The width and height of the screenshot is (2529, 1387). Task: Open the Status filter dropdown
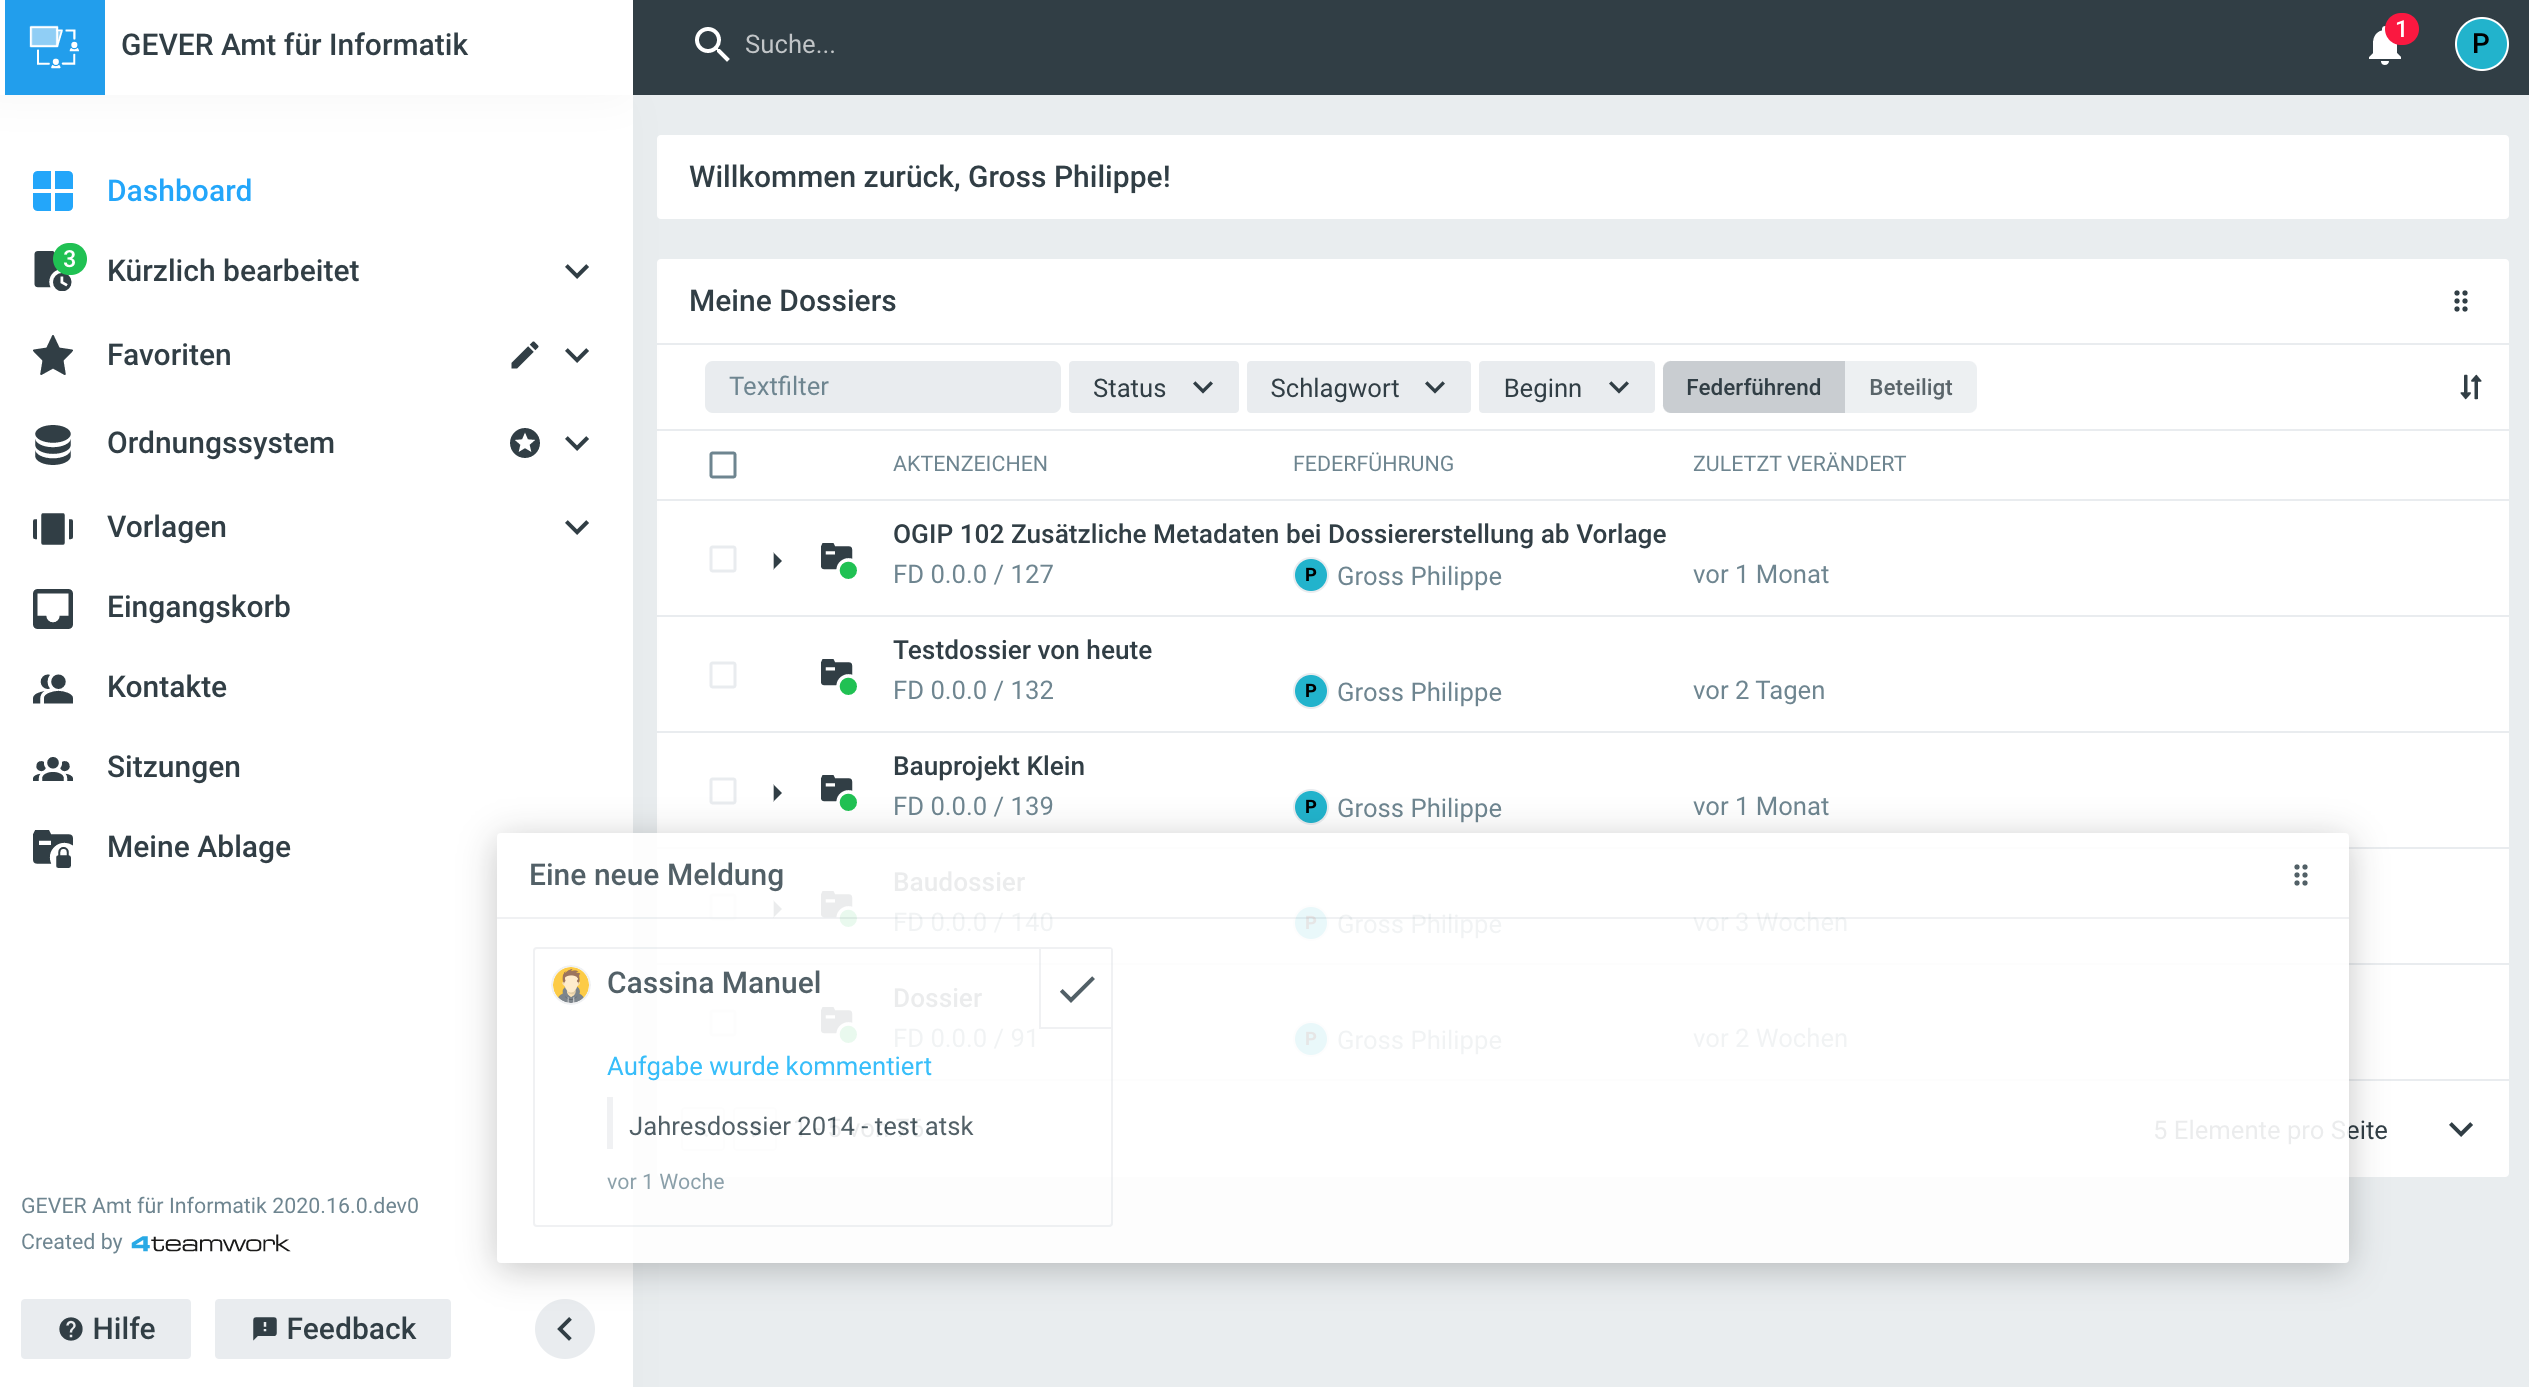pos(1152,387)
